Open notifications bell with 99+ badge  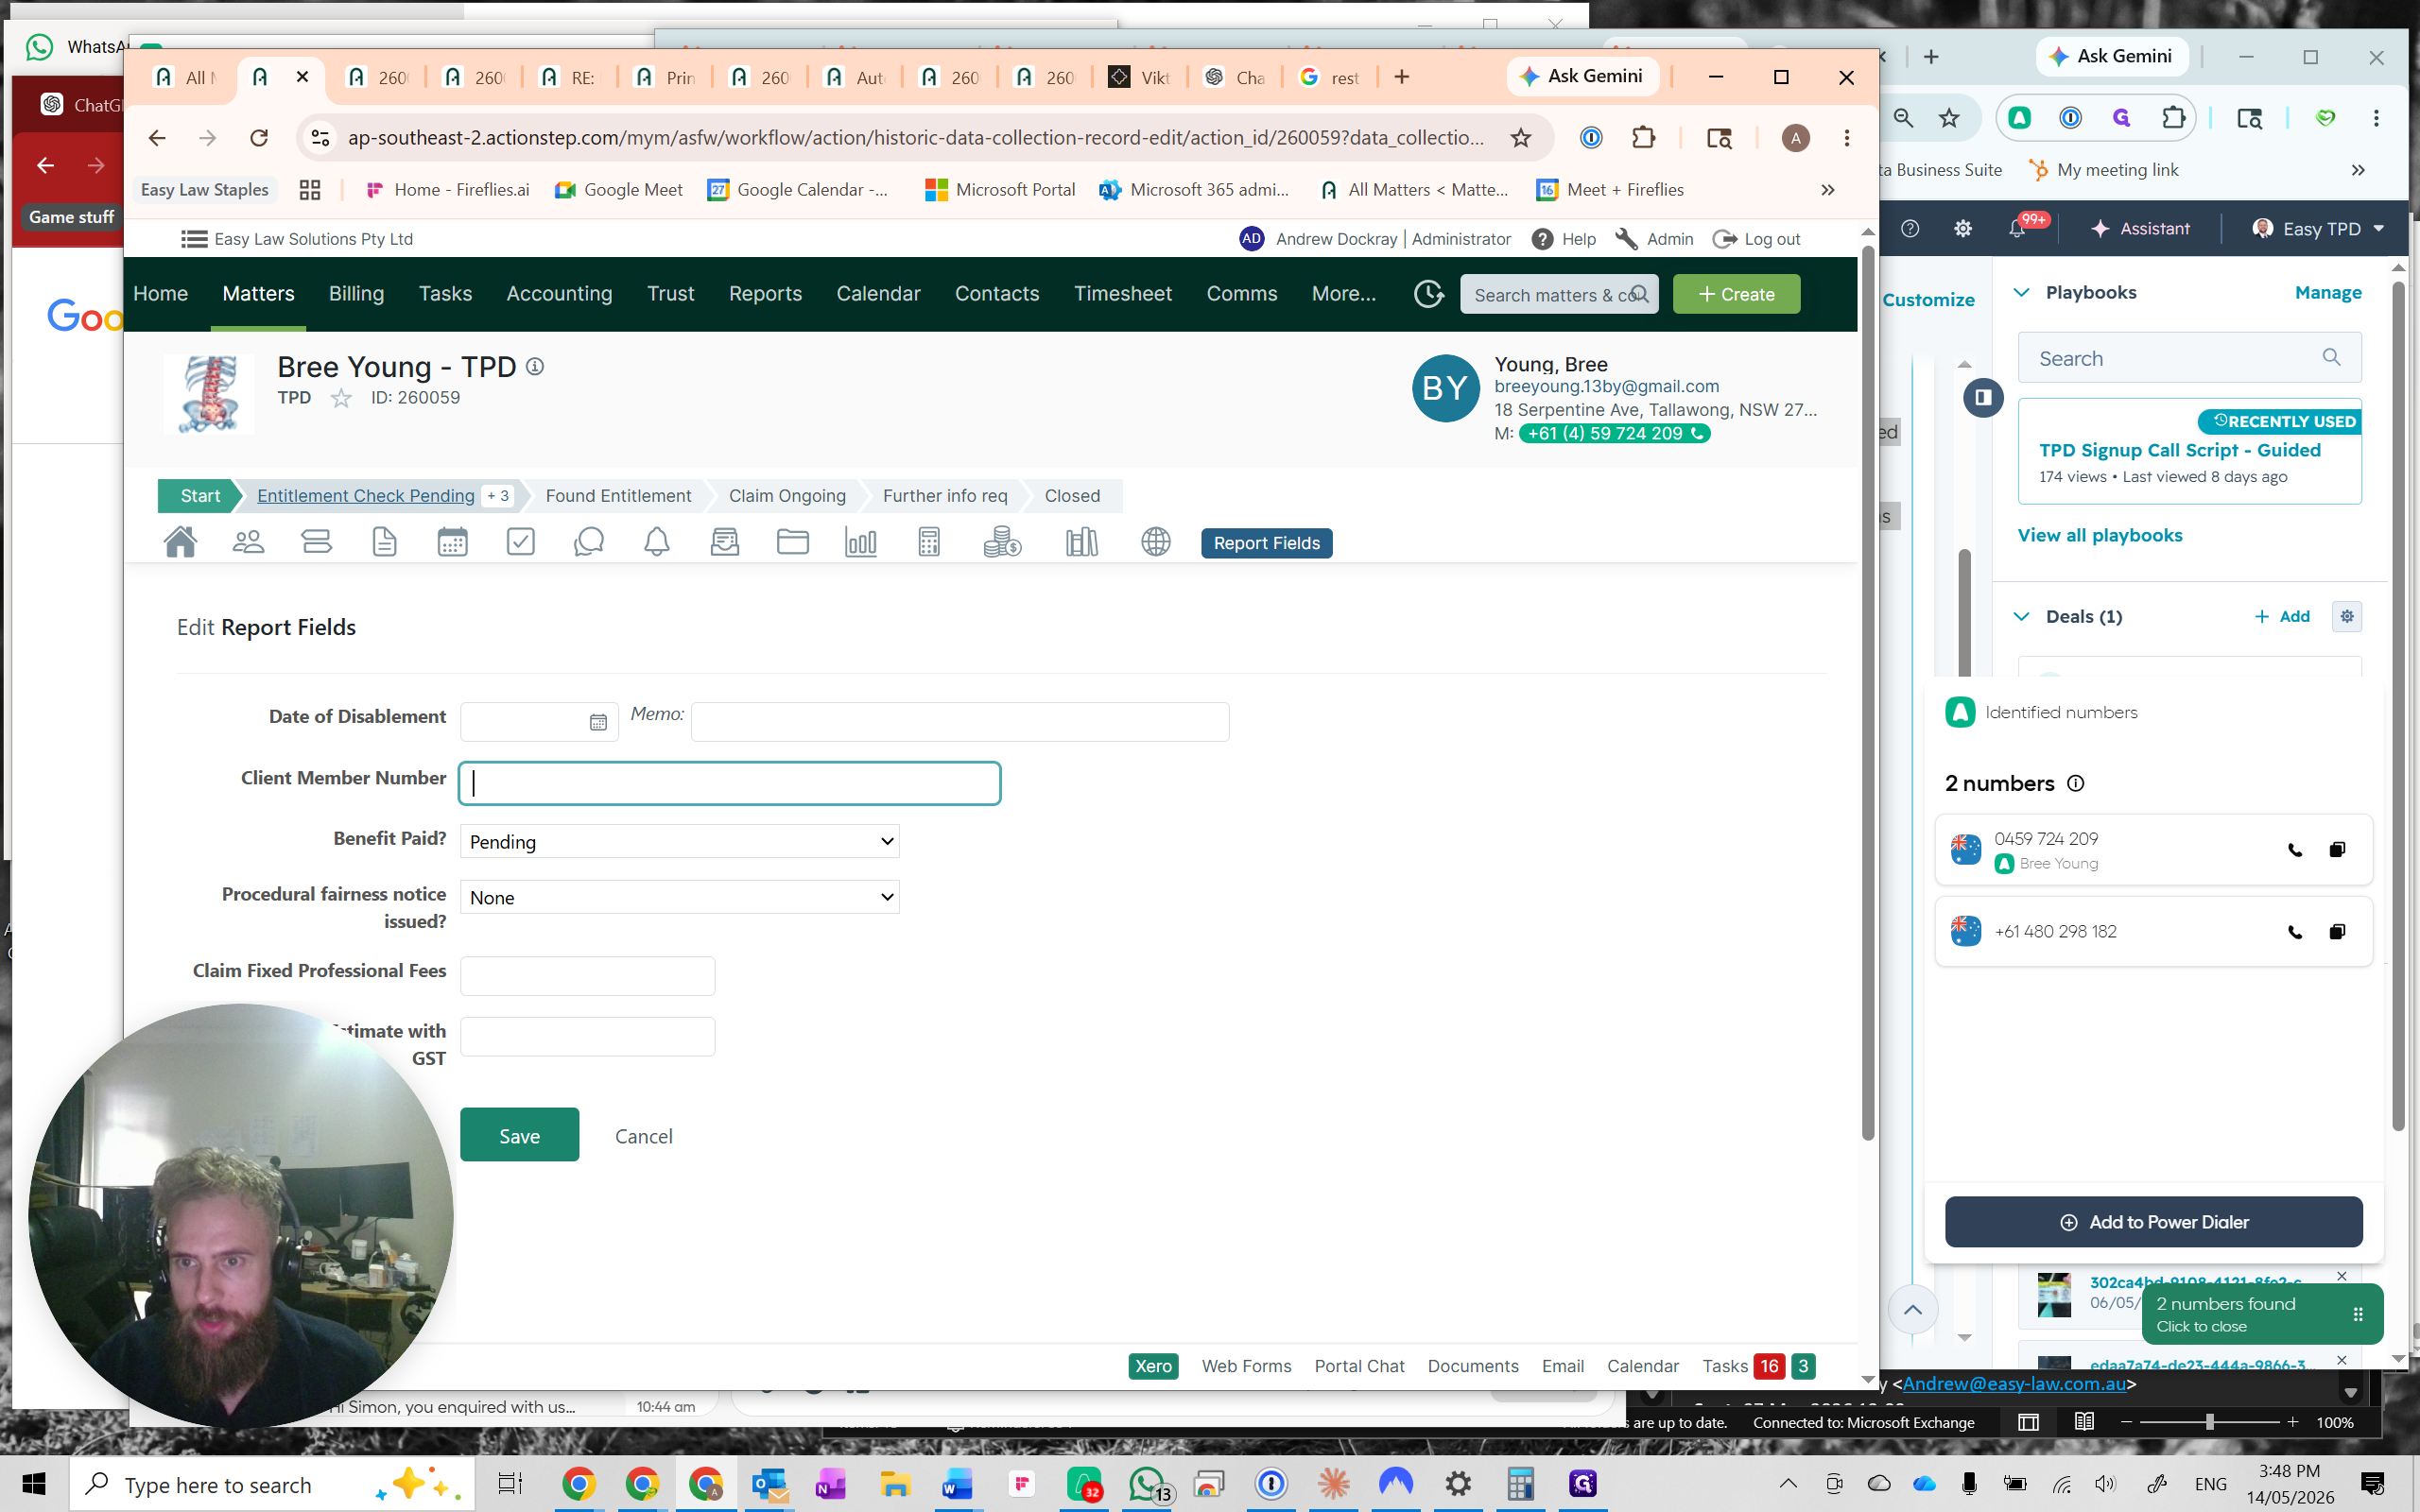point(2017,229)
